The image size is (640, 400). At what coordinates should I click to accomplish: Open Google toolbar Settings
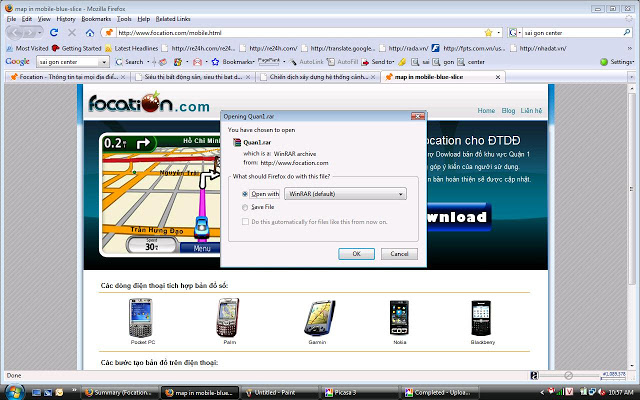coord(617,62)
